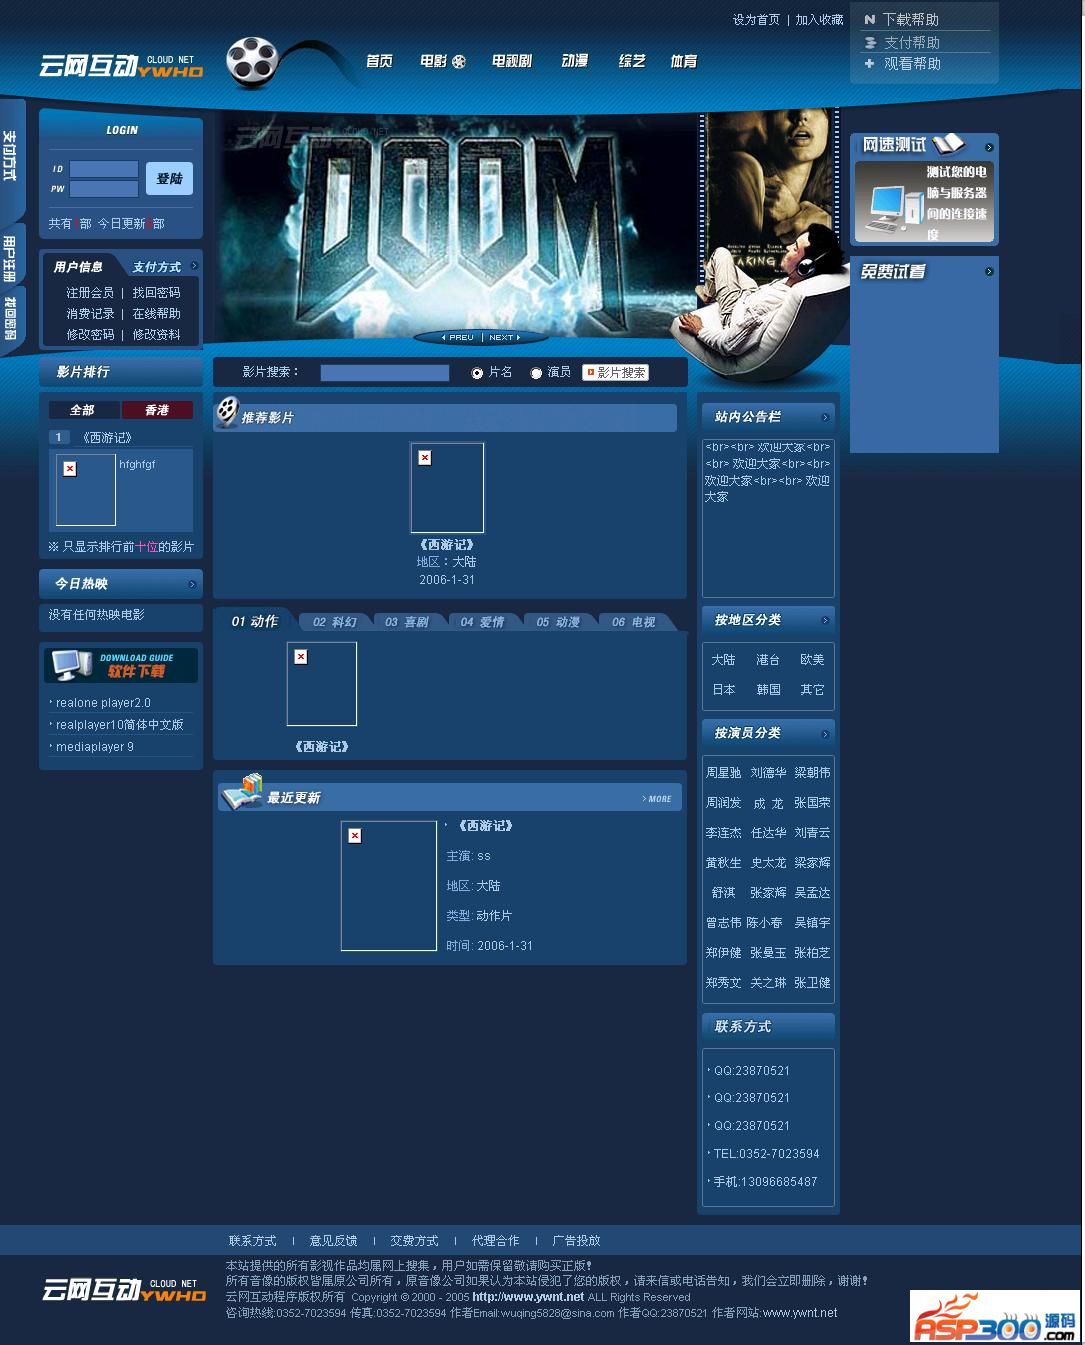Focus the 影片搜索 text field
Image resolution: width=1085 pixels, height=1345 pixels.
(384, 373)
